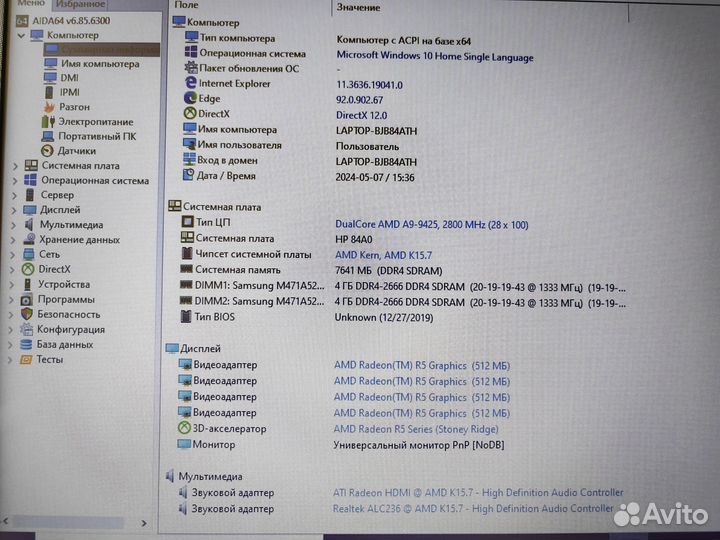Select the Монитор row
The image size is (720, 540).
pos(340,444)
